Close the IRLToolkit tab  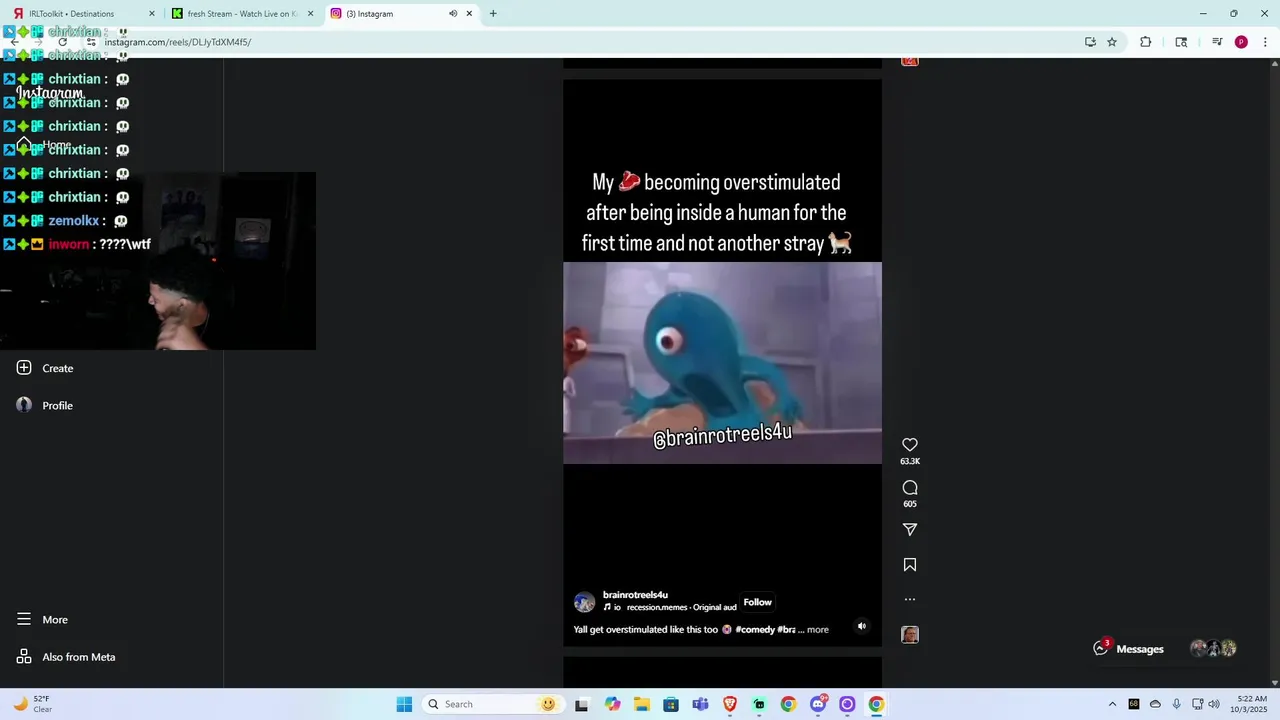pos(152,14)
